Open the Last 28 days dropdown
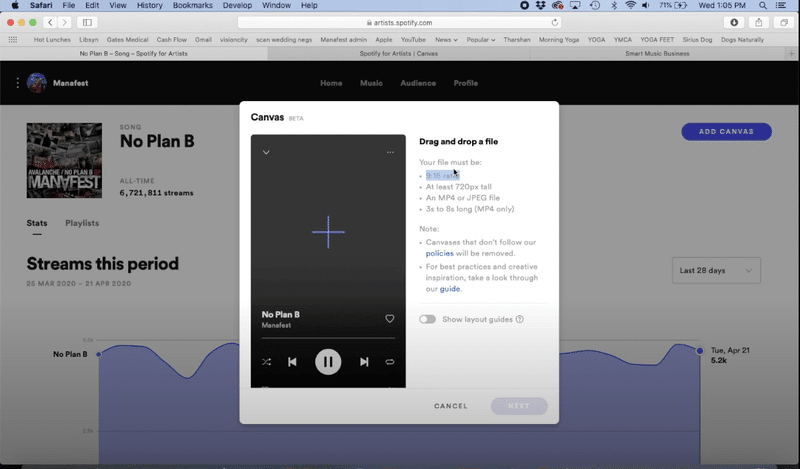The width and height of the screenshot is (800, 469). pos(716,270)
